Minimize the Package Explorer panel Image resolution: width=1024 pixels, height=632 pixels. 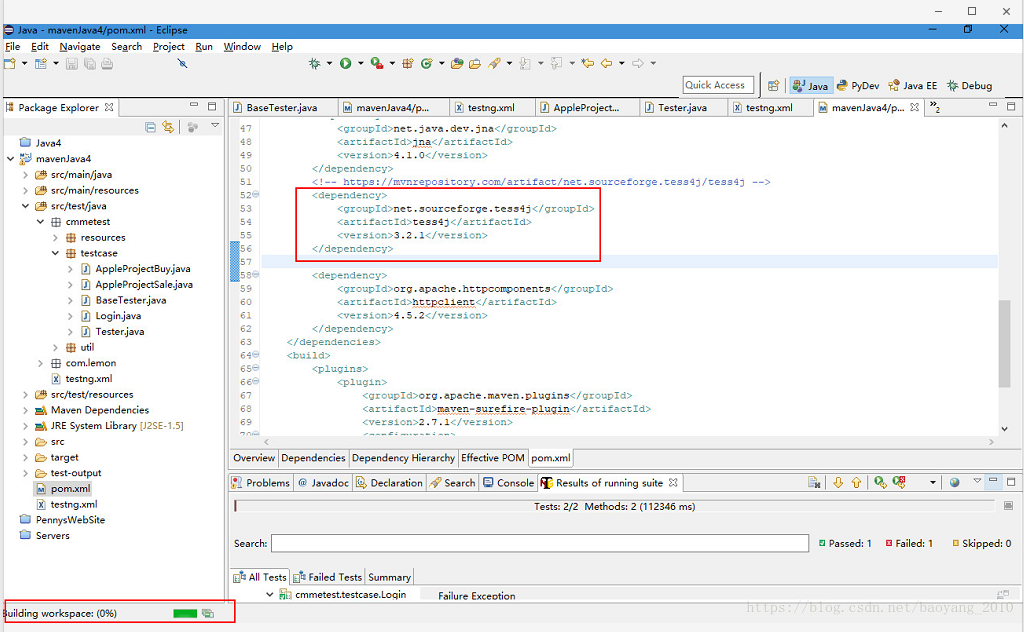(x=194, y=105)
